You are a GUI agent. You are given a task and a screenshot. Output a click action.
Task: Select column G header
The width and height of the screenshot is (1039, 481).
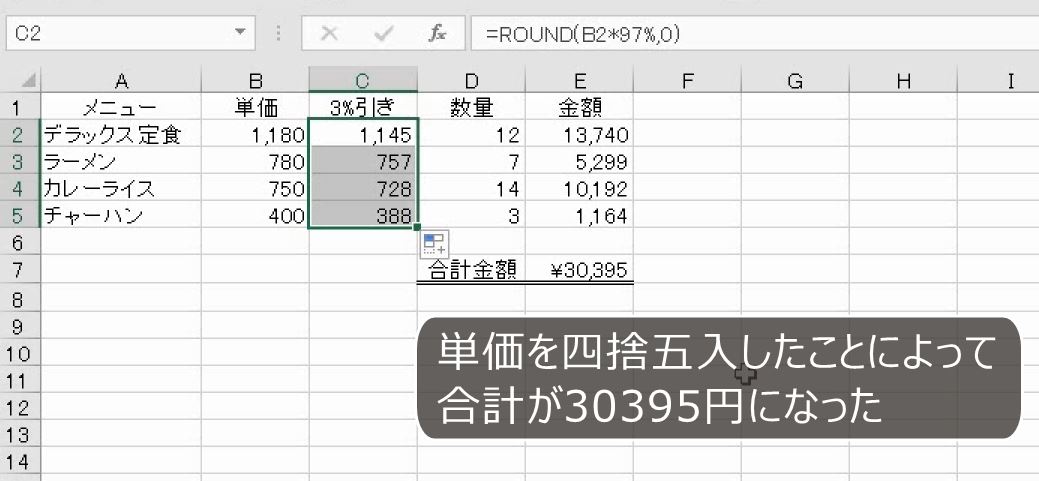(795, 81)
